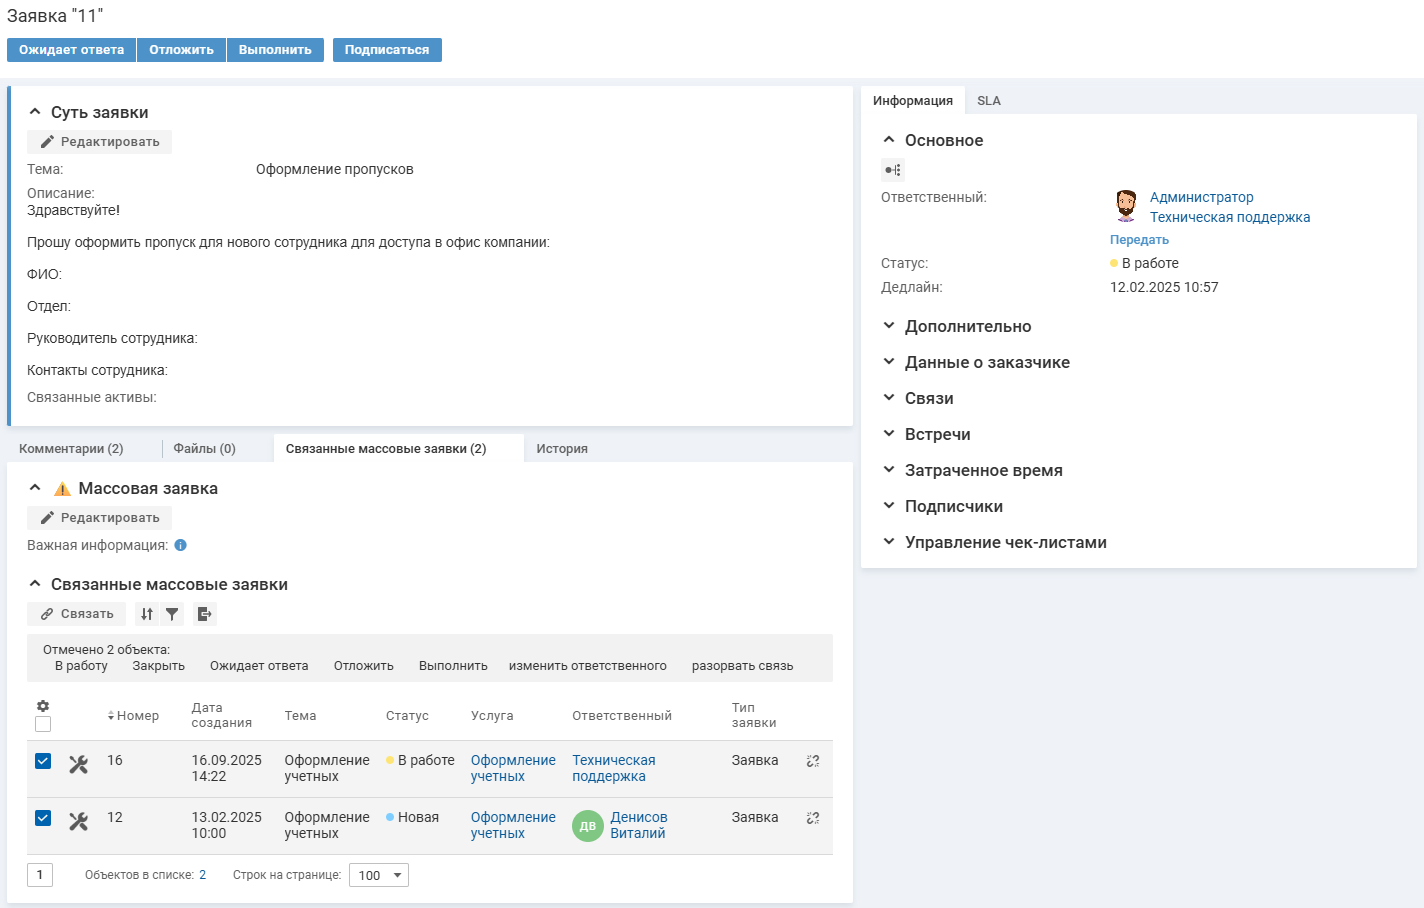Click the unlink icon in request 12 row
Screen dimensions: 1424x908
tap(813, 818)
